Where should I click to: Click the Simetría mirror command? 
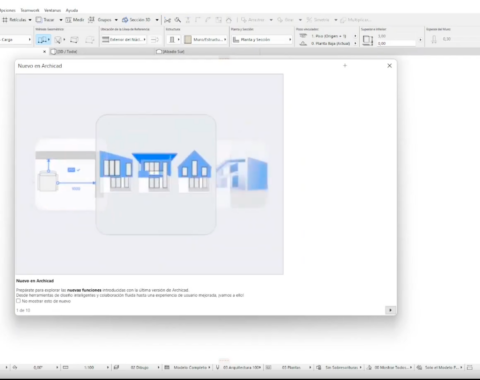coord(318,20)
